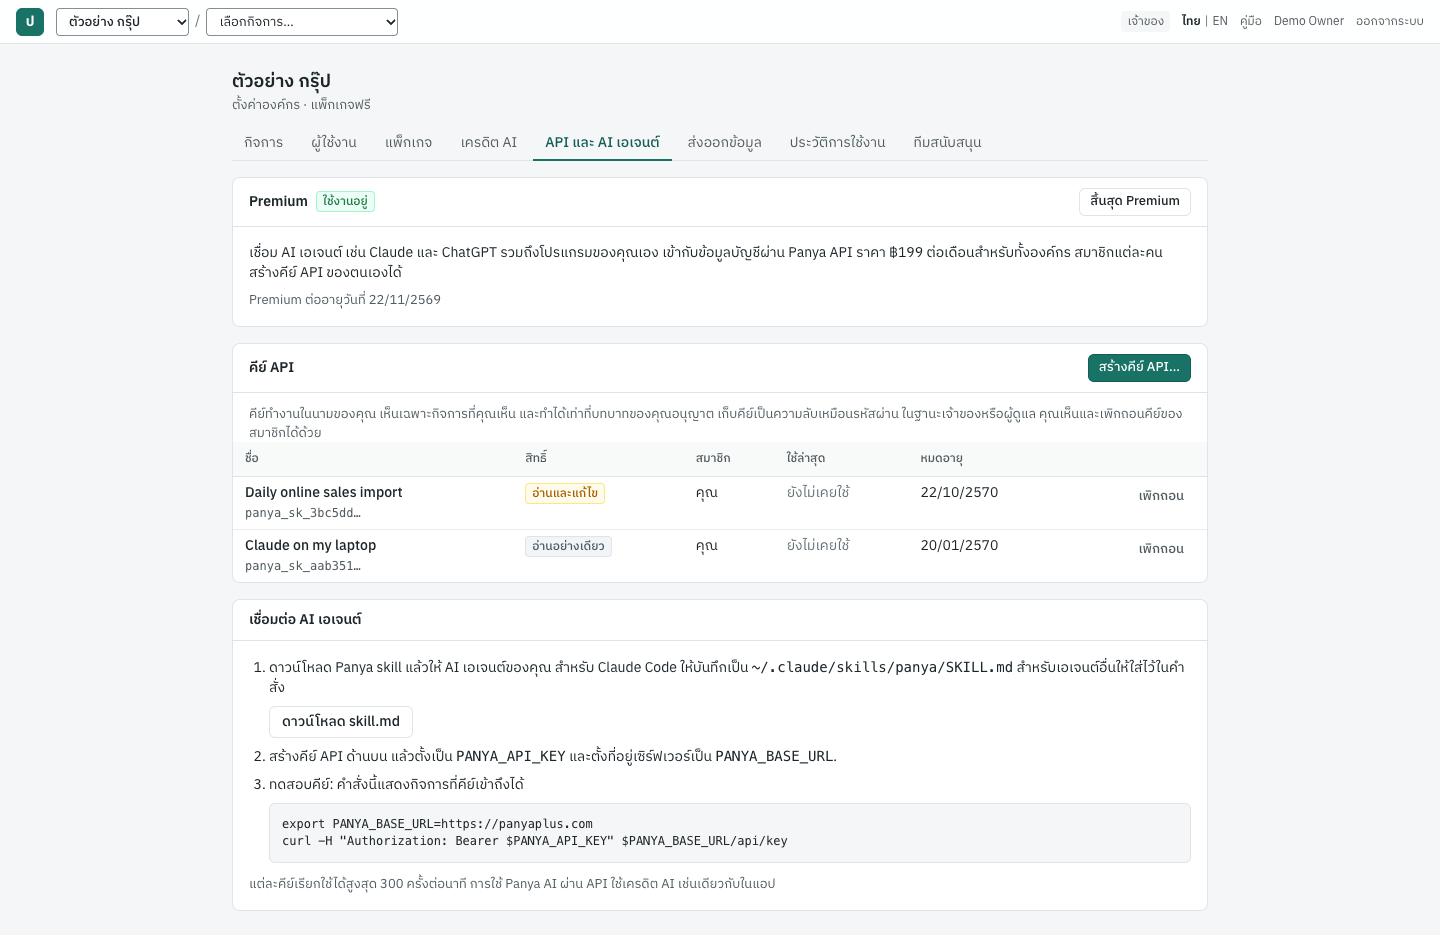
Task: Click the หมดอายุ column header
Action: tap(941, 458)
